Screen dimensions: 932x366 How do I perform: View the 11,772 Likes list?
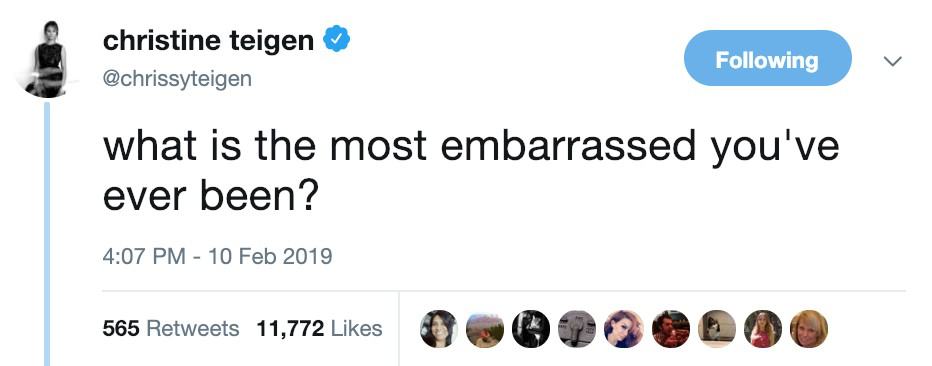319,328
